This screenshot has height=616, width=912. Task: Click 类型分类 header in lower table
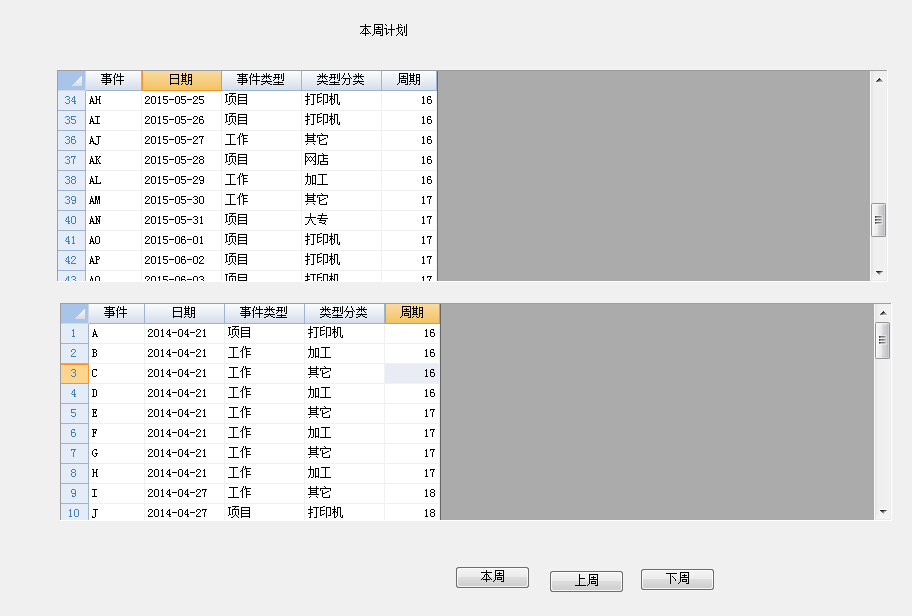coord(344,313)
